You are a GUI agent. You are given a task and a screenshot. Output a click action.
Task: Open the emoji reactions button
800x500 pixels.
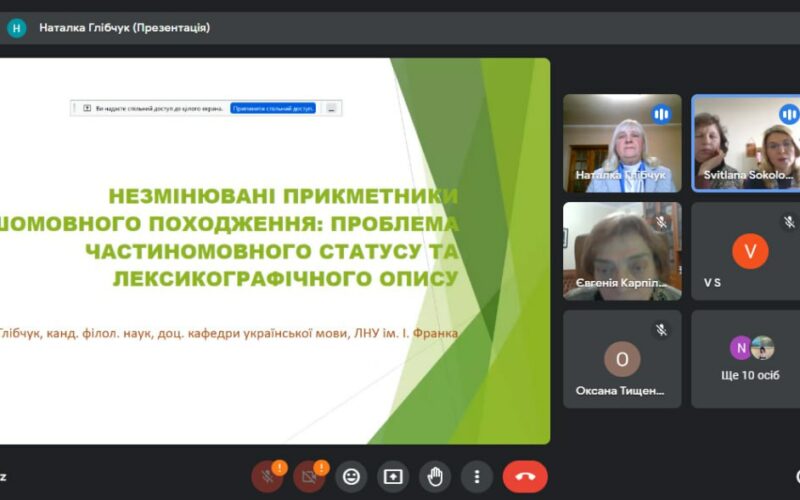click(351, 476)
